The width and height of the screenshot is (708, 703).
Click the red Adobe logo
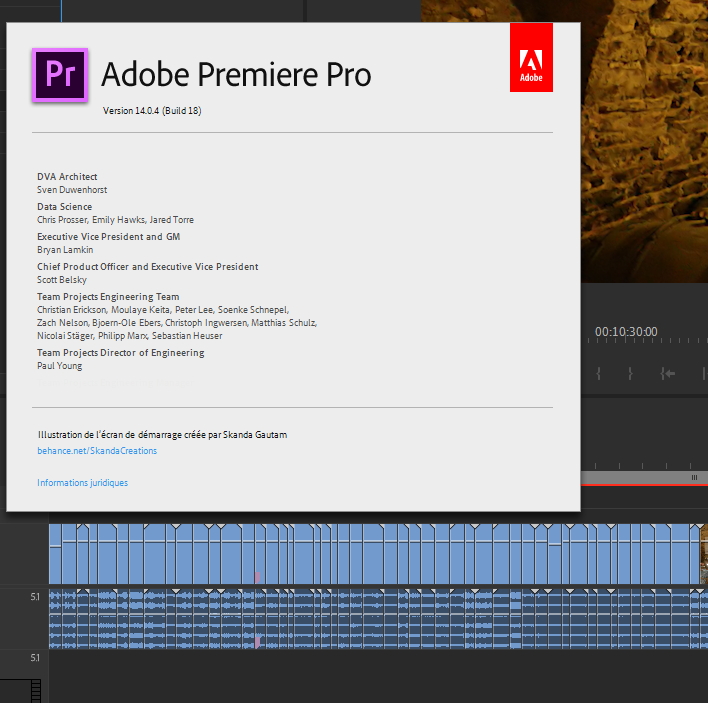[x=531, y=57]
